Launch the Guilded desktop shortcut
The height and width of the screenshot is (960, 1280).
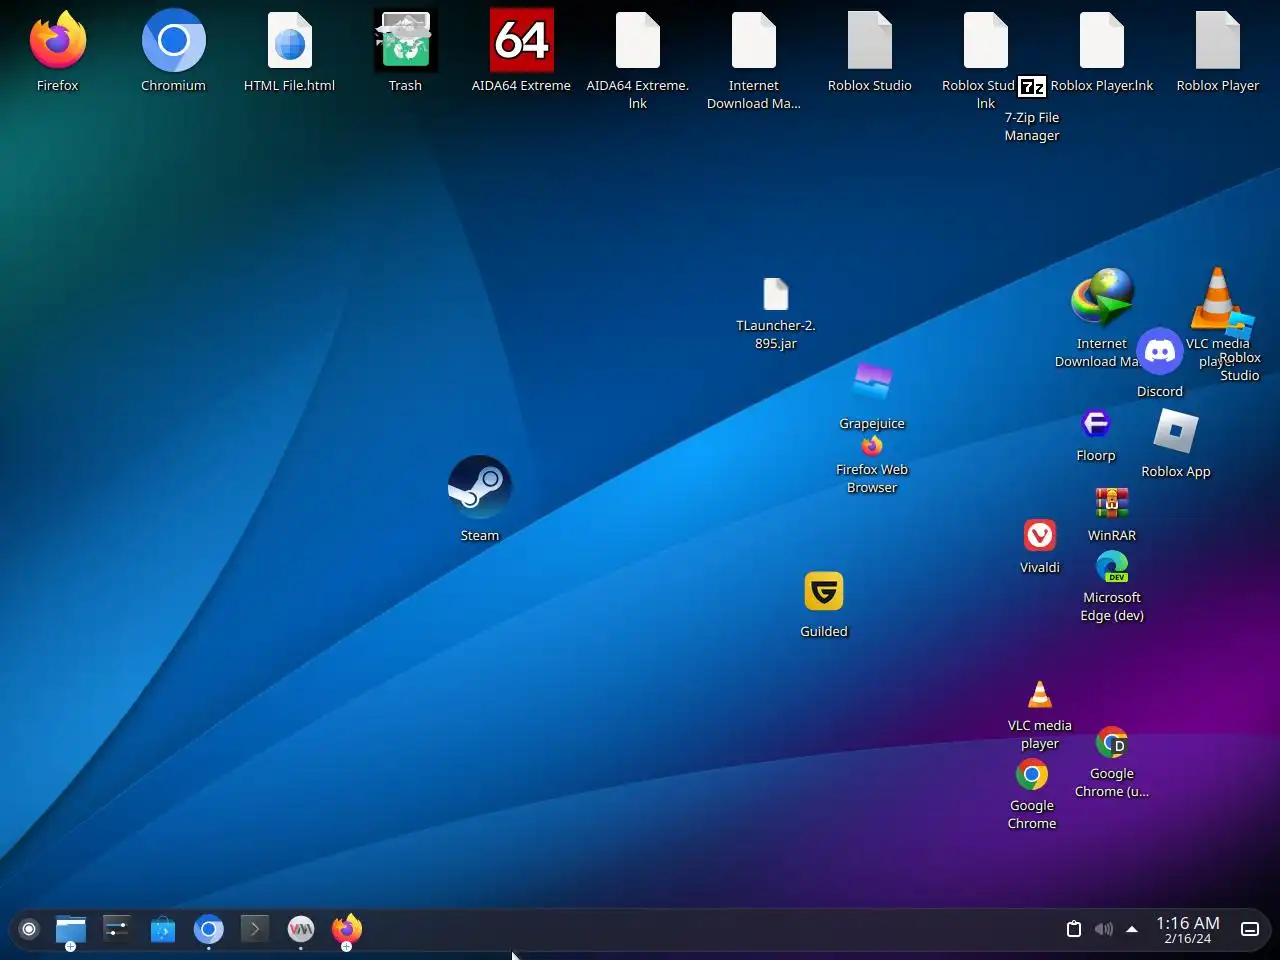[x=824, y=591]
